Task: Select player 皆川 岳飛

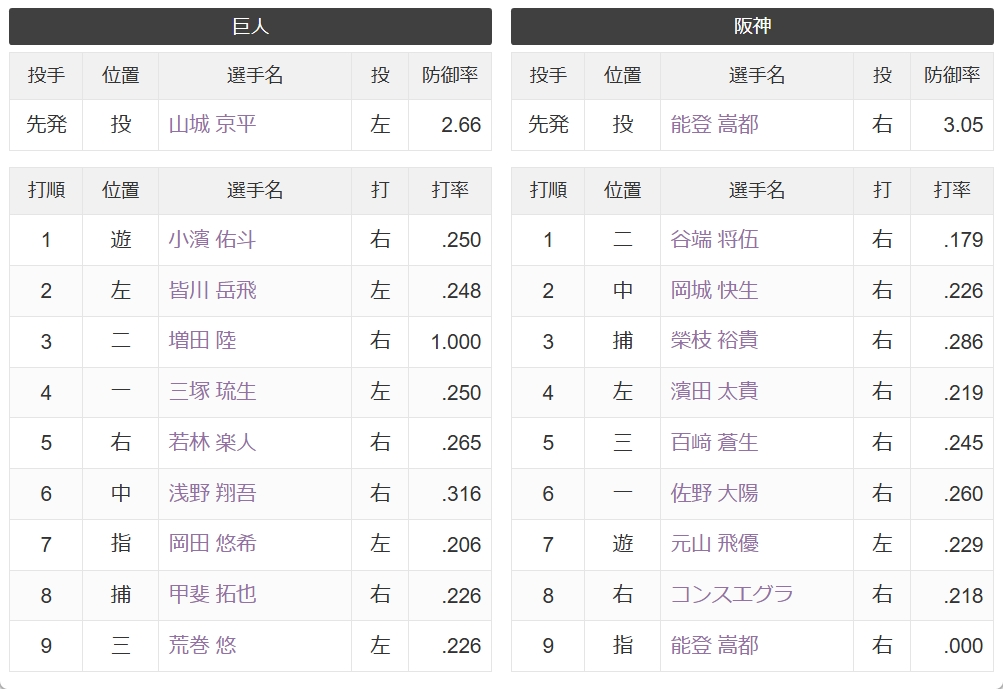Action: [212, 290]
